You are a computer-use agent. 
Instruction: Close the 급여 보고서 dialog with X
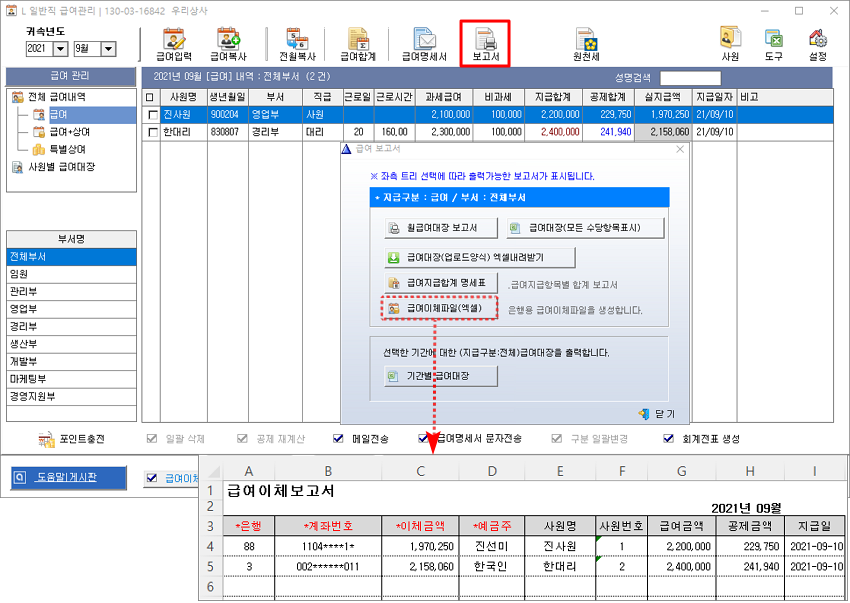(680, 149)
